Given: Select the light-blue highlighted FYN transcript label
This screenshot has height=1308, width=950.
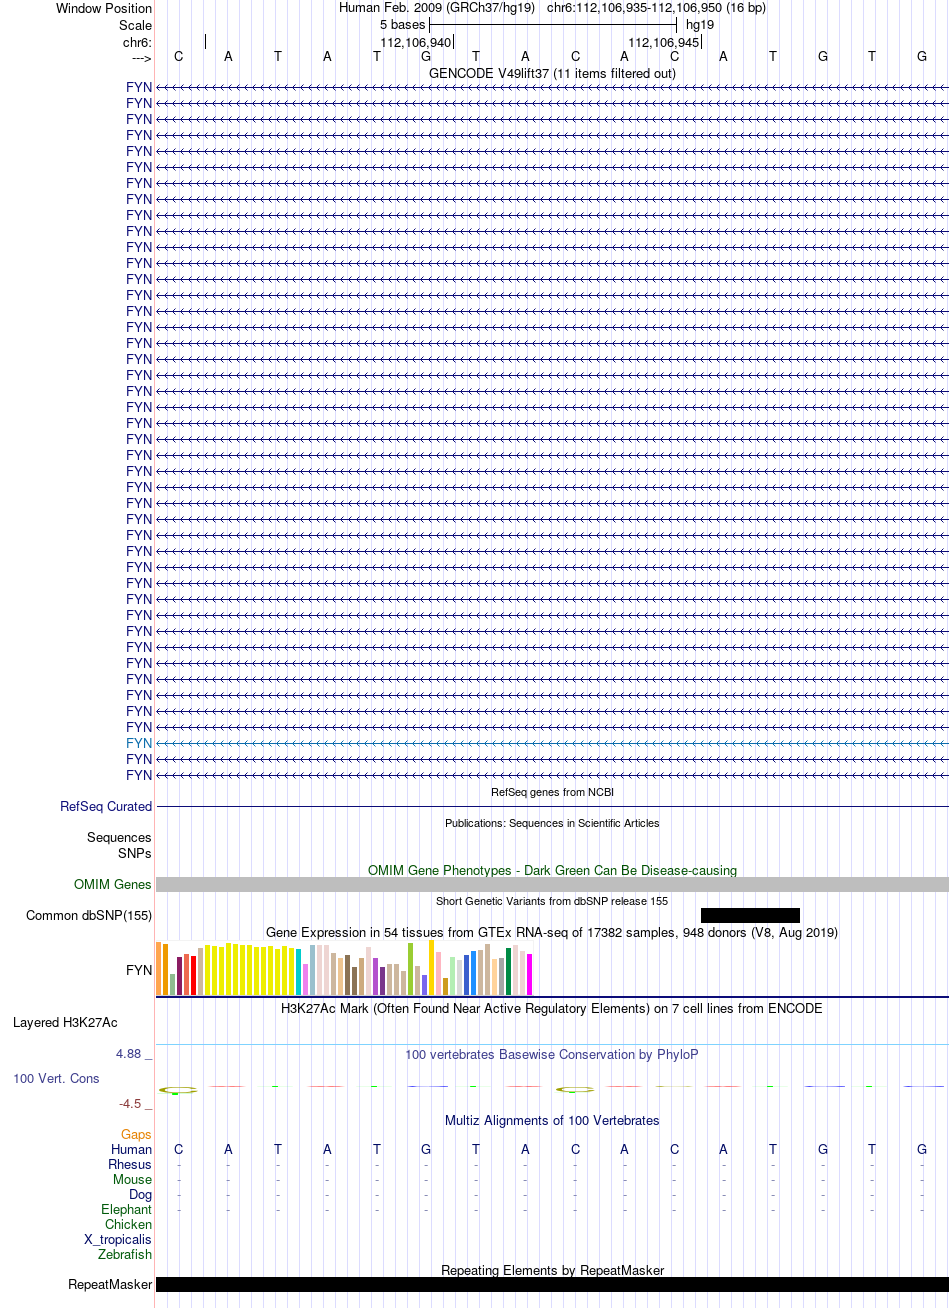Looking at the screenshot, I should point(139,743).
